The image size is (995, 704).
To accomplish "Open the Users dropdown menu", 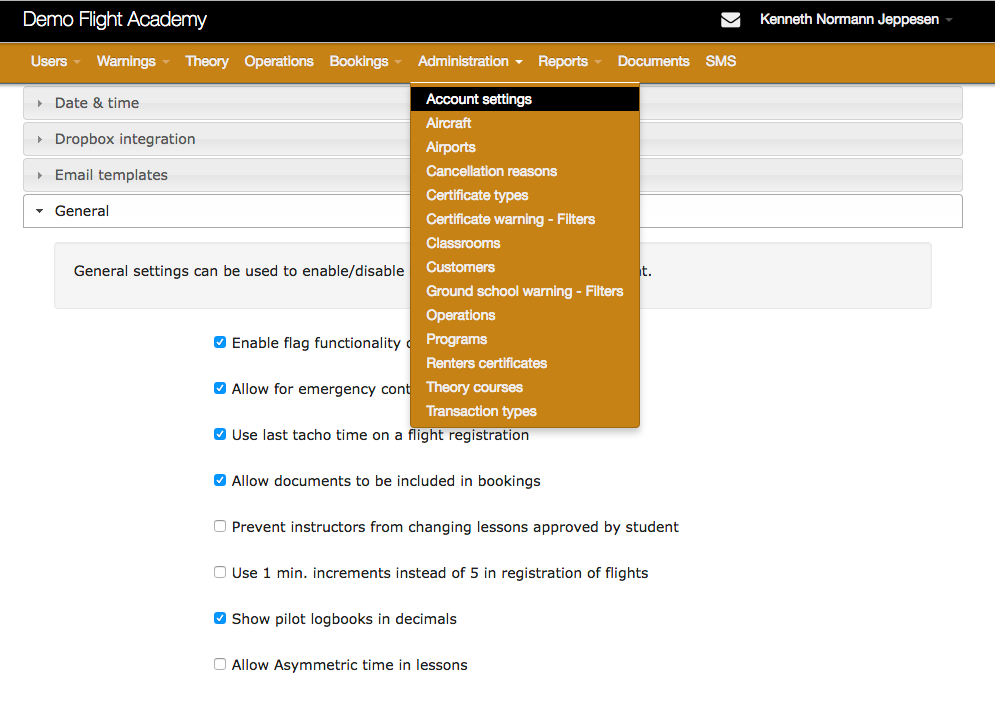I will tap(55, 62).
